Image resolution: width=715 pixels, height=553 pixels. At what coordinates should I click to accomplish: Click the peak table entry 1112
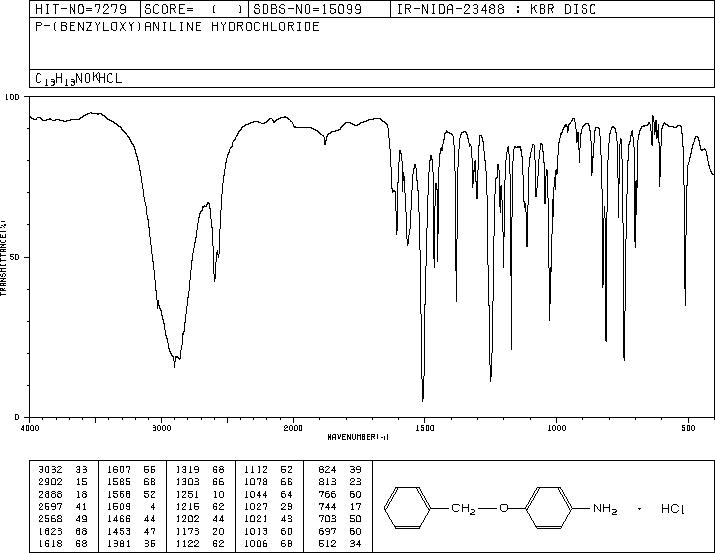pos(256,470)
